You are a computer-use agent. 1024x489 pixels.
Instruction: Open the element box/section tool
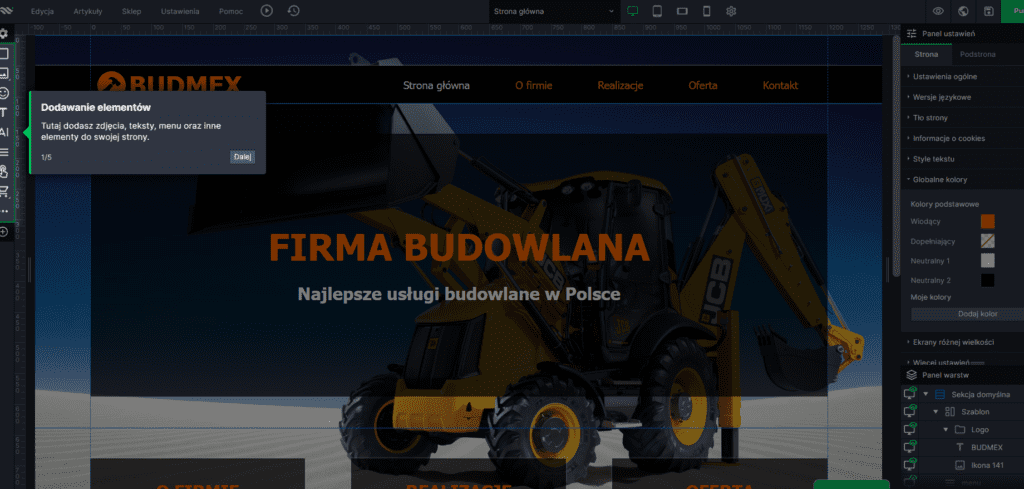[4, 54]
